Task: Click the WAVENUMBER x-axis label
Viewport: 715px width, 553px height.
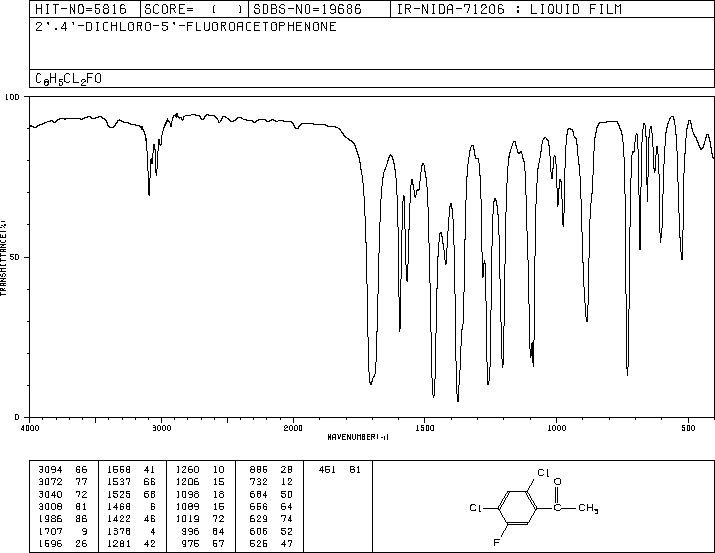Action: coord(358,437)
